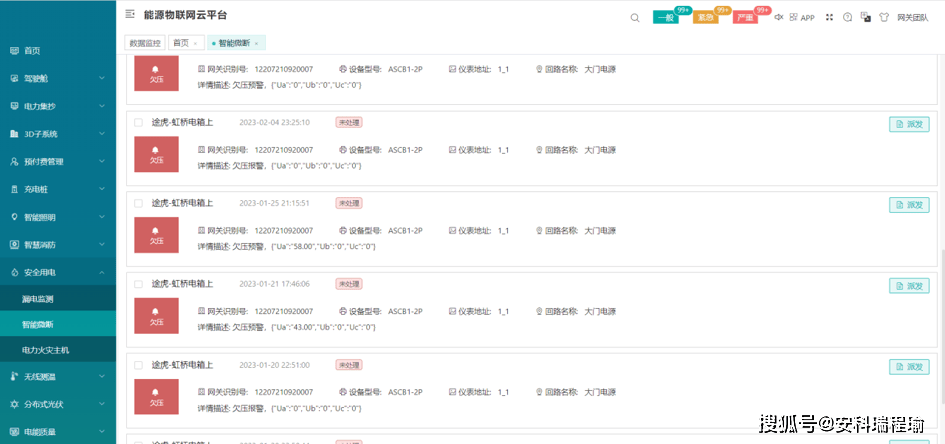The height and width of the screenshot is (444, 945).
Task: Collapse sidebar using the hamburger menu icon
Action: pos(130,14)
